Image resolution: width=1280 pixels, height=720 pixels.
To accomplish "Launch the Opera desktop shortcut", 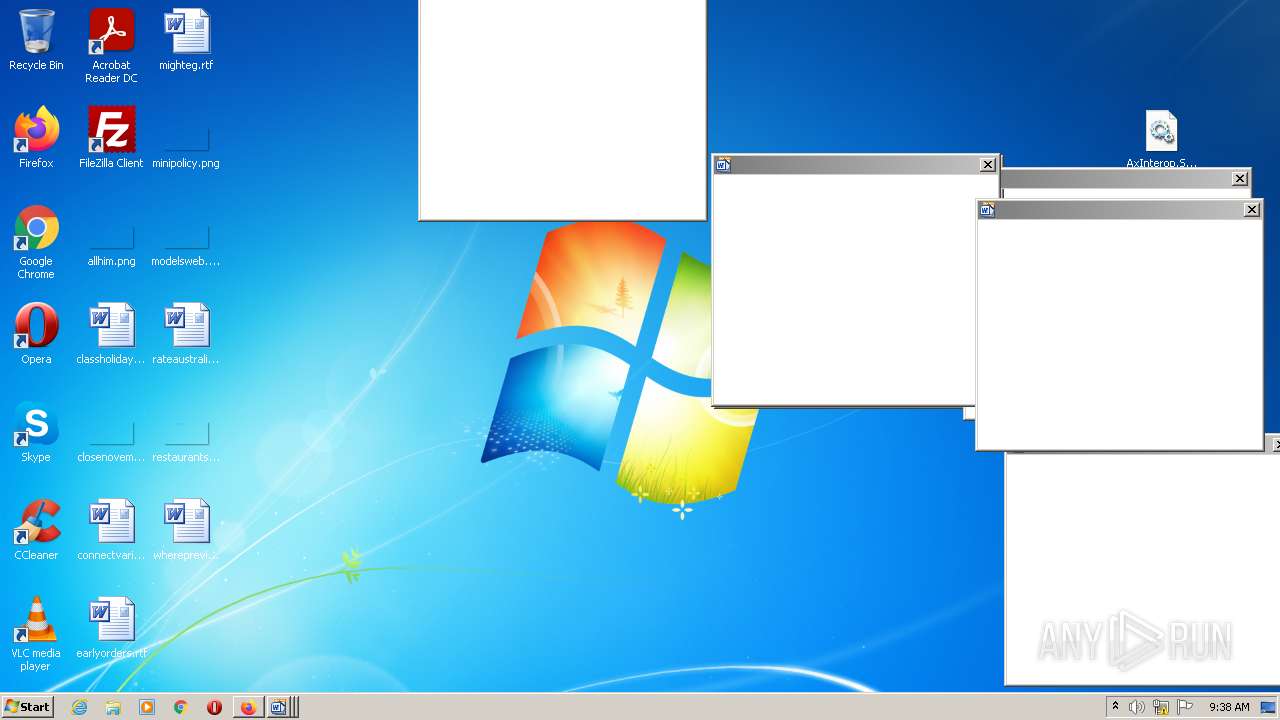I will (36, 334).
